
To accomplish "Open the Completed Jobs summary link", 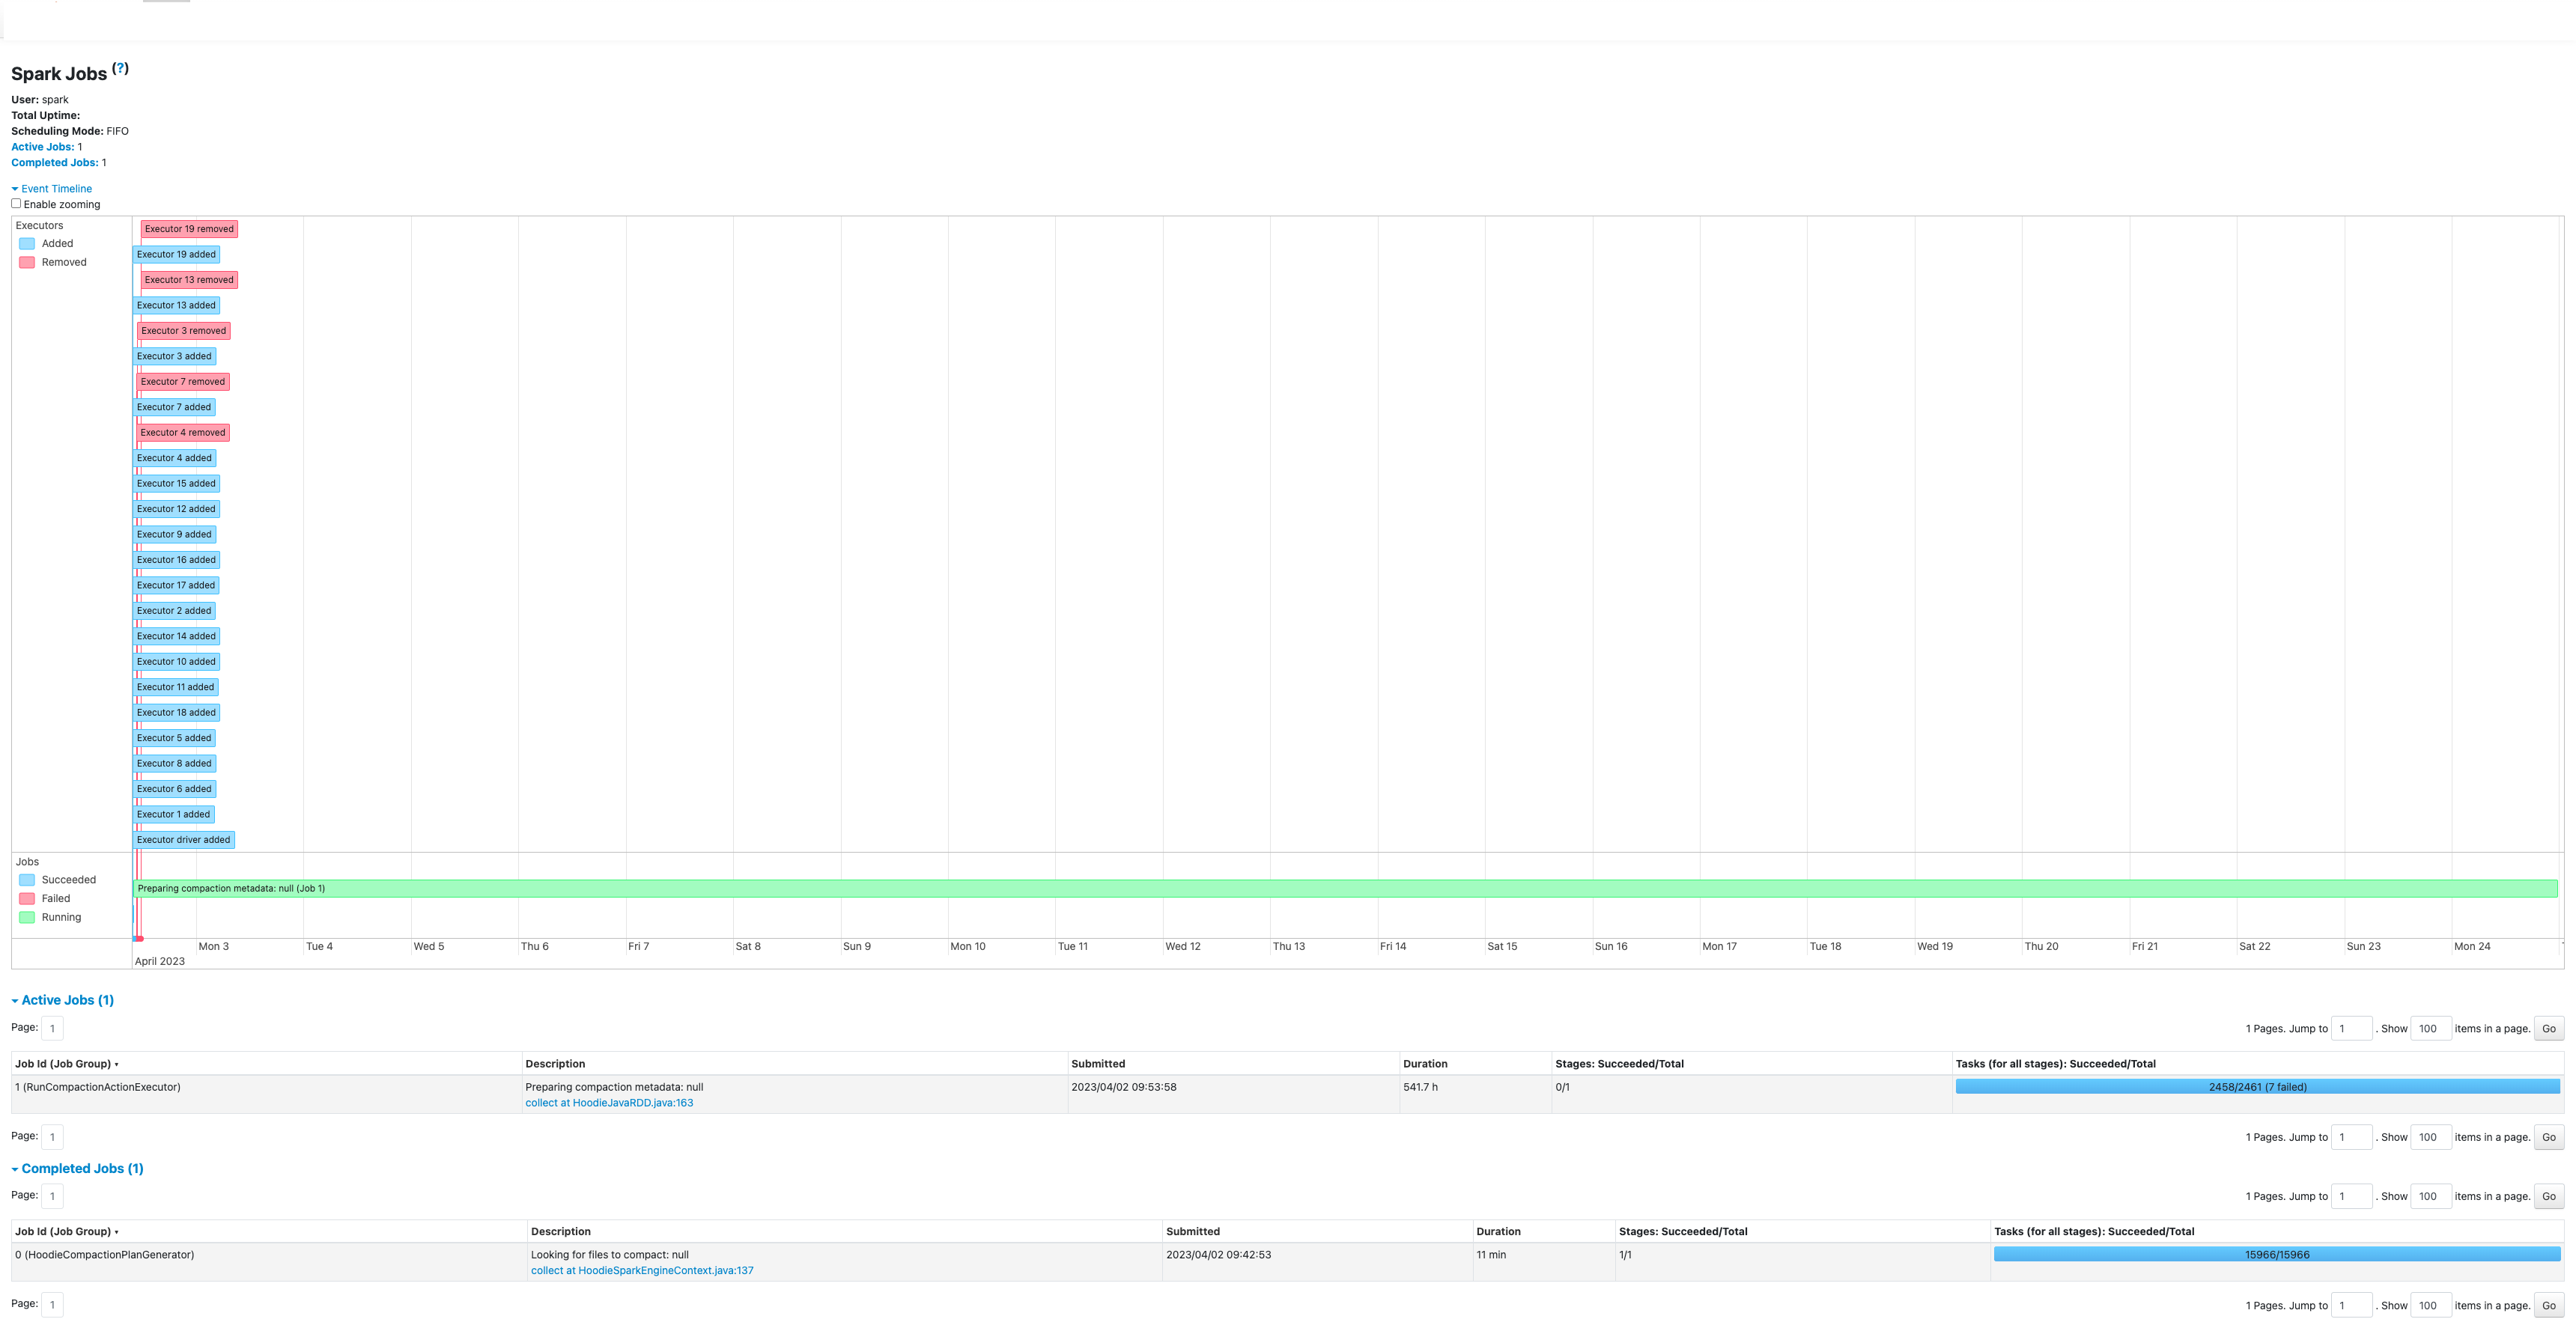I will point(54,162).
